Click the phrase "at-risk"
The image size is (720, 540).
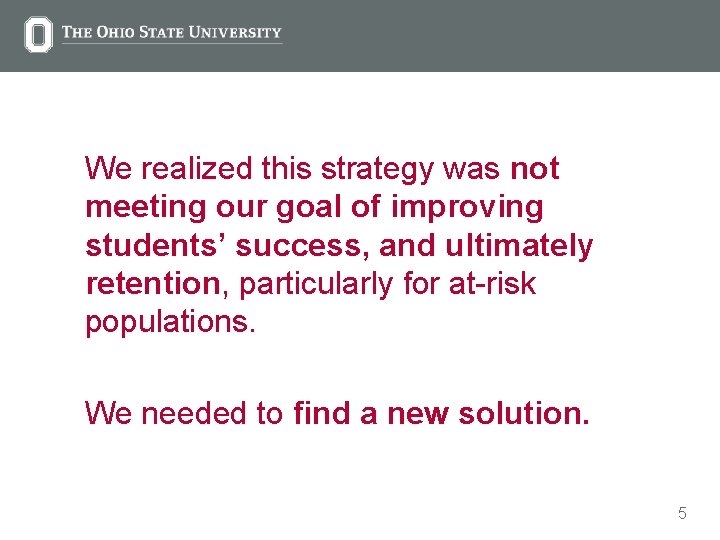click(491, 284)
